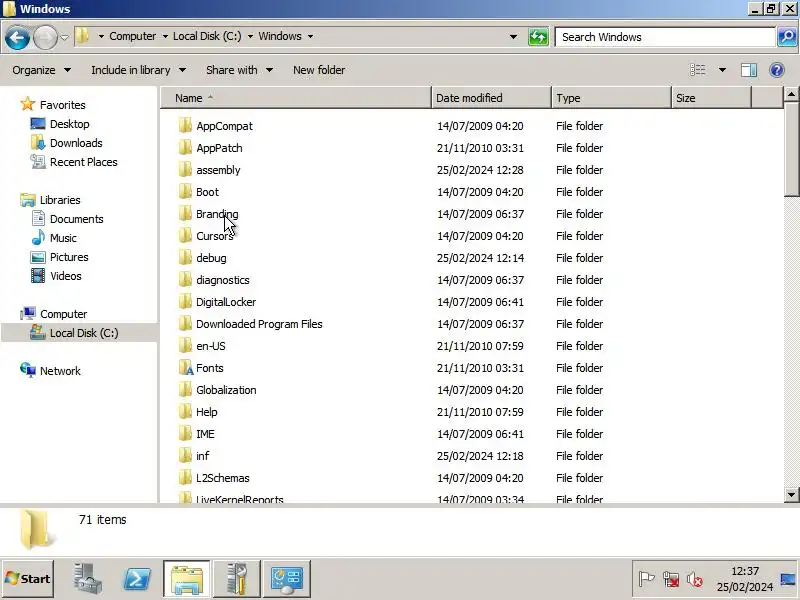Screen dimensions: 800x600
Task: Select the Boot folder icon
Action: pyautogui.click(x=185, y=191)
